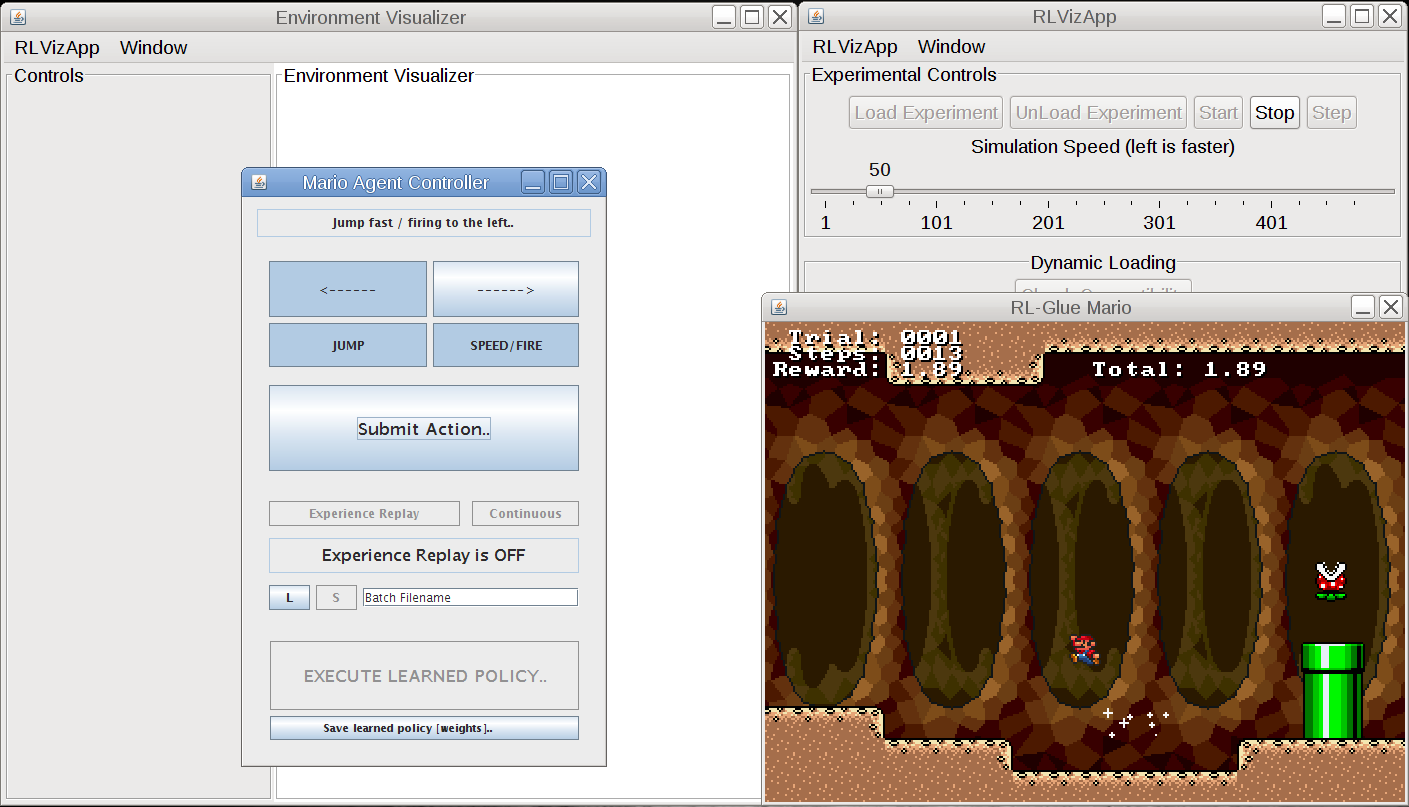Click the Java icon in Mario Agent Controller titlebar
The height and width of the screenshot is (807, 1409).
coord(259,182)
